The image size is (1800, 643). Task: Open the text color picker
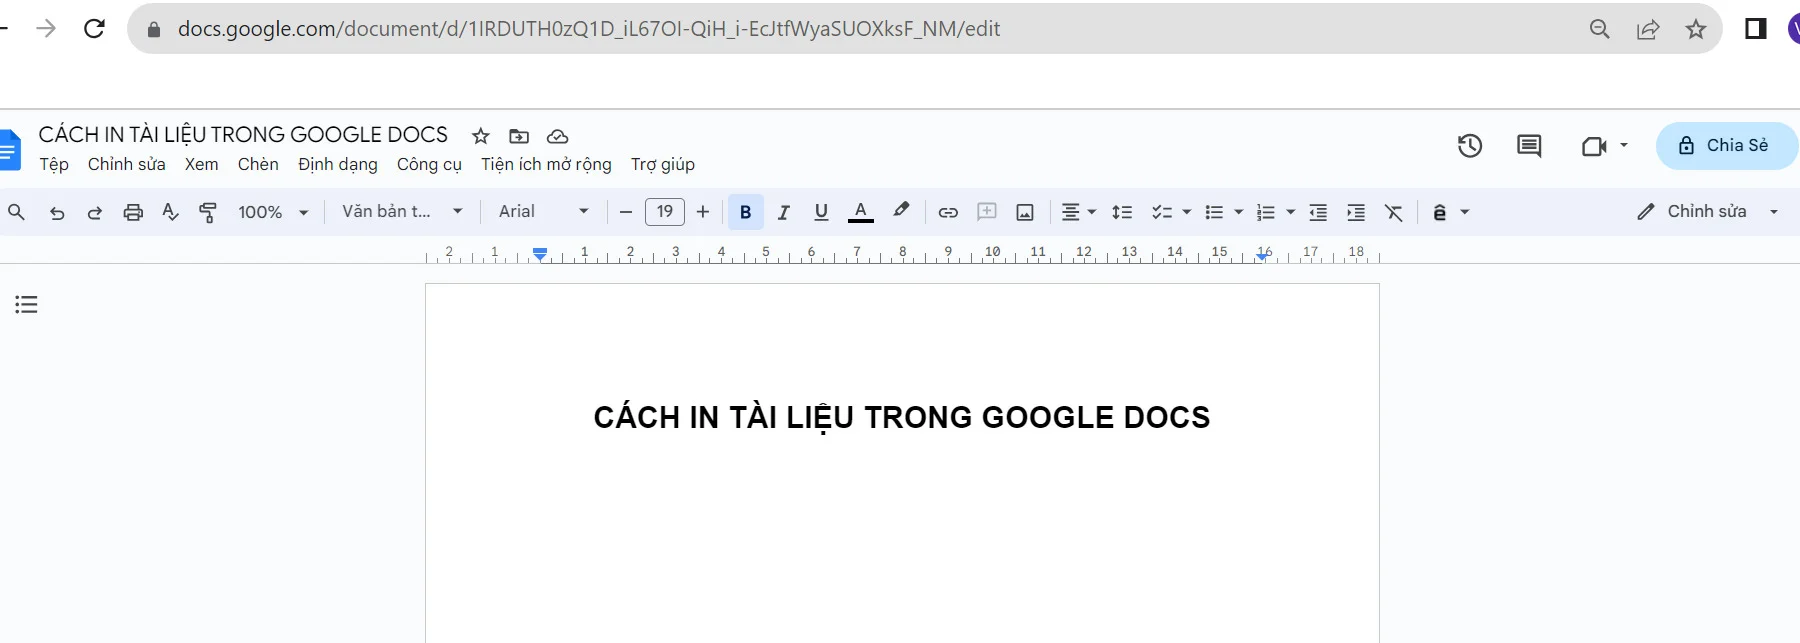tap(860, 212)
